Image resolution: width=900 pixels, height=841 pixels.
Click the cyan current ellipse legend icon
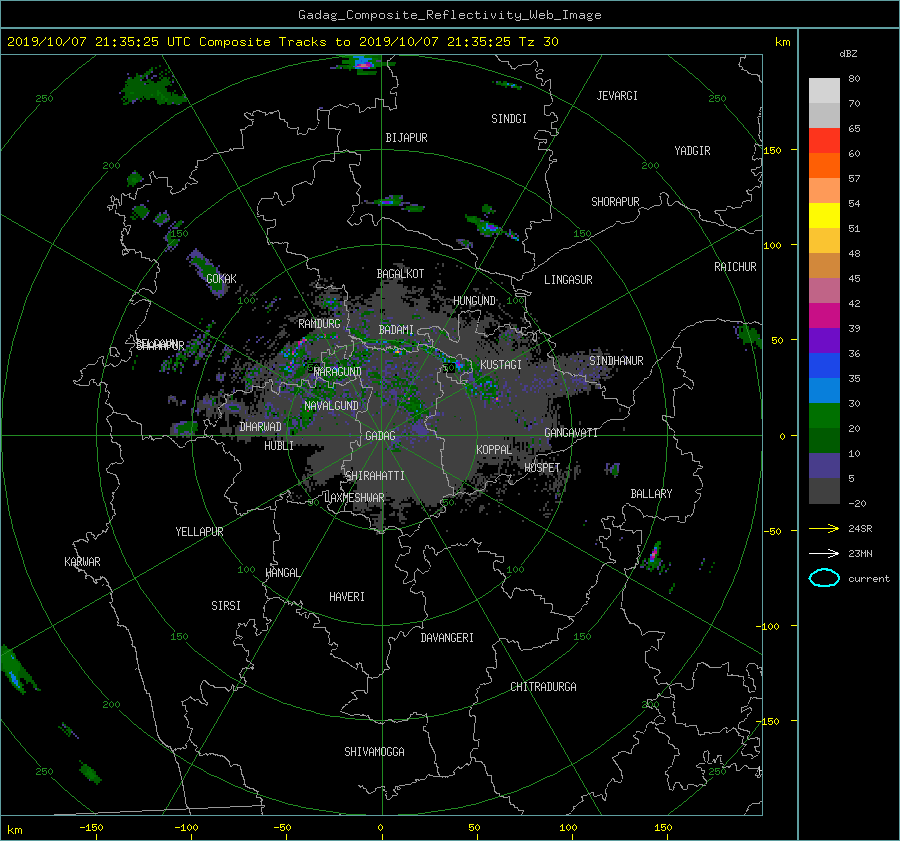tap(824, 578)
